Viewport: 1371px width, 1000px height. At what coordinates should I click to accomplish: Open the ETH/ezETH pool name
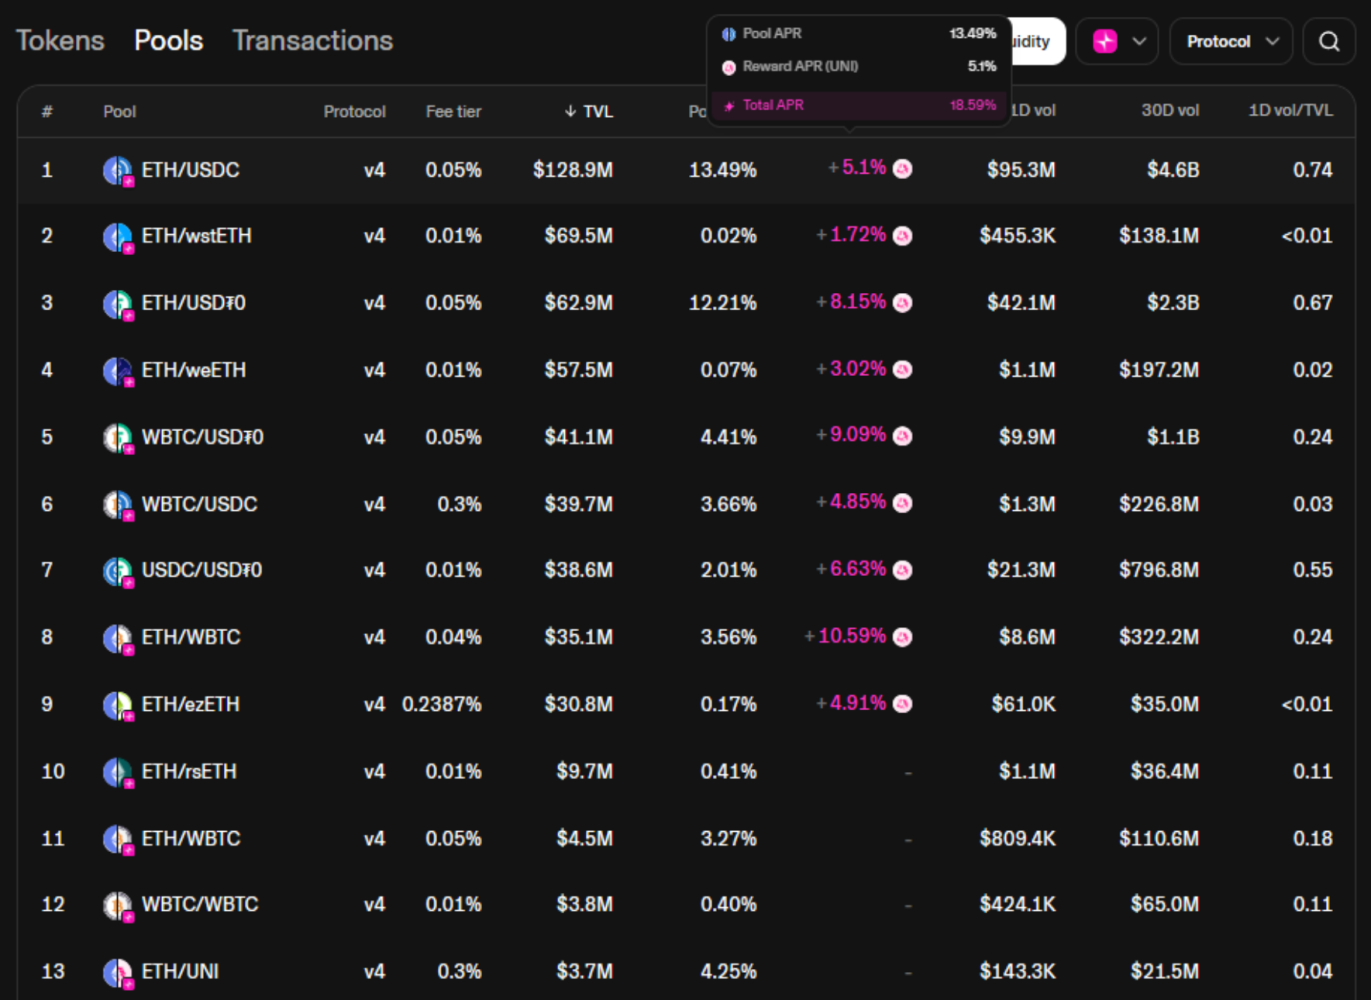[x=190, y=704]
